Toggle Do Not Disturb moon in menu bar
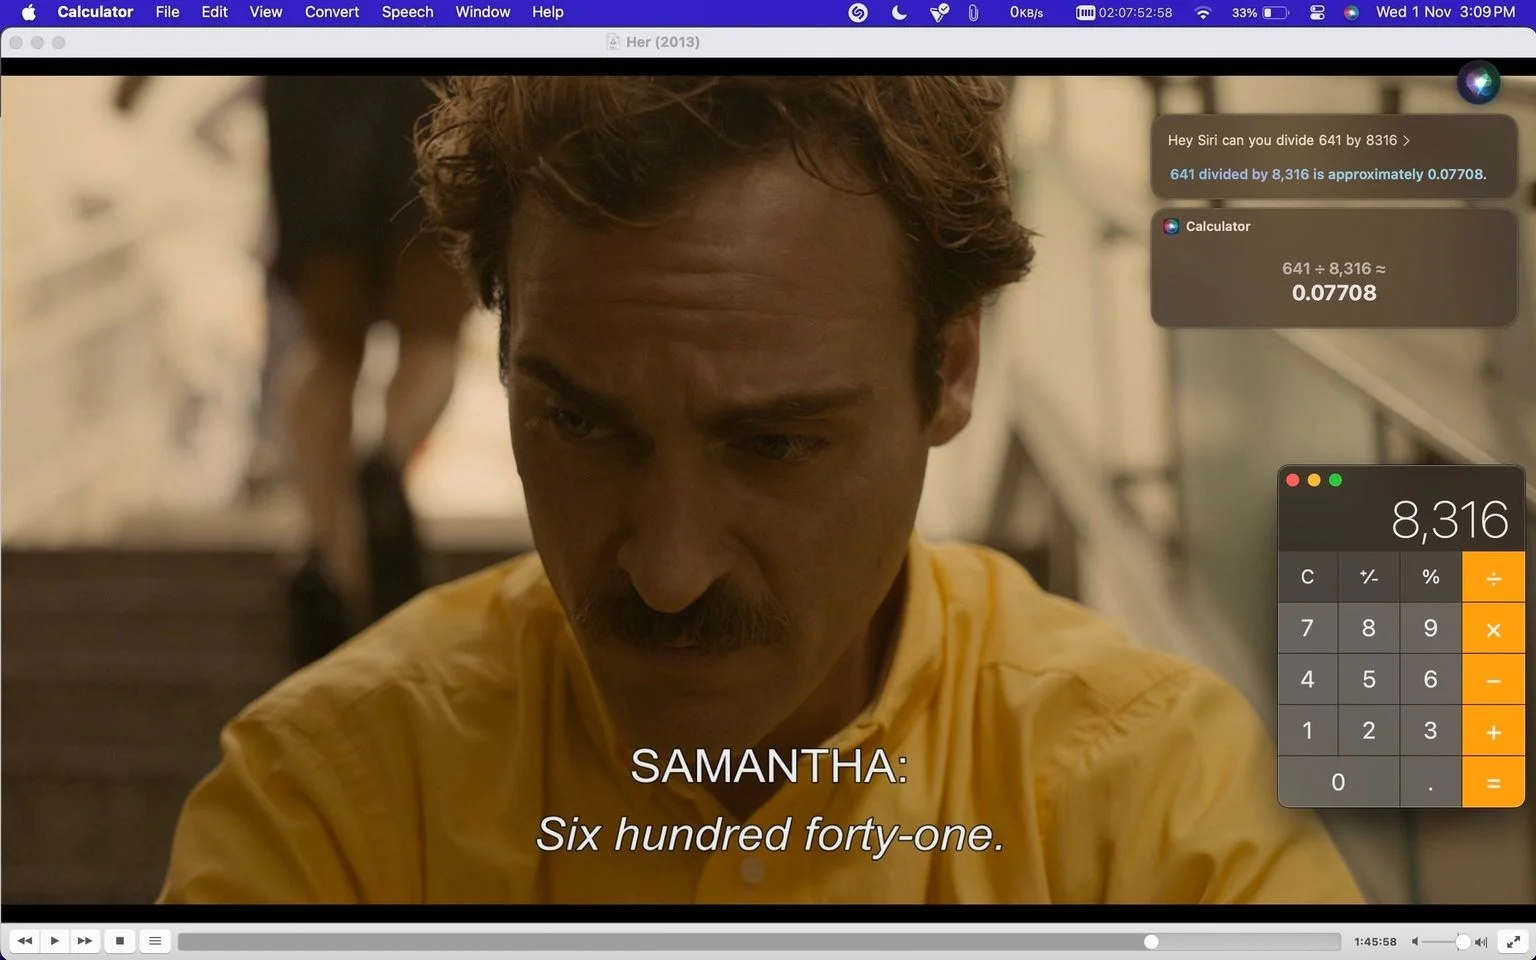 click(899, 12)
